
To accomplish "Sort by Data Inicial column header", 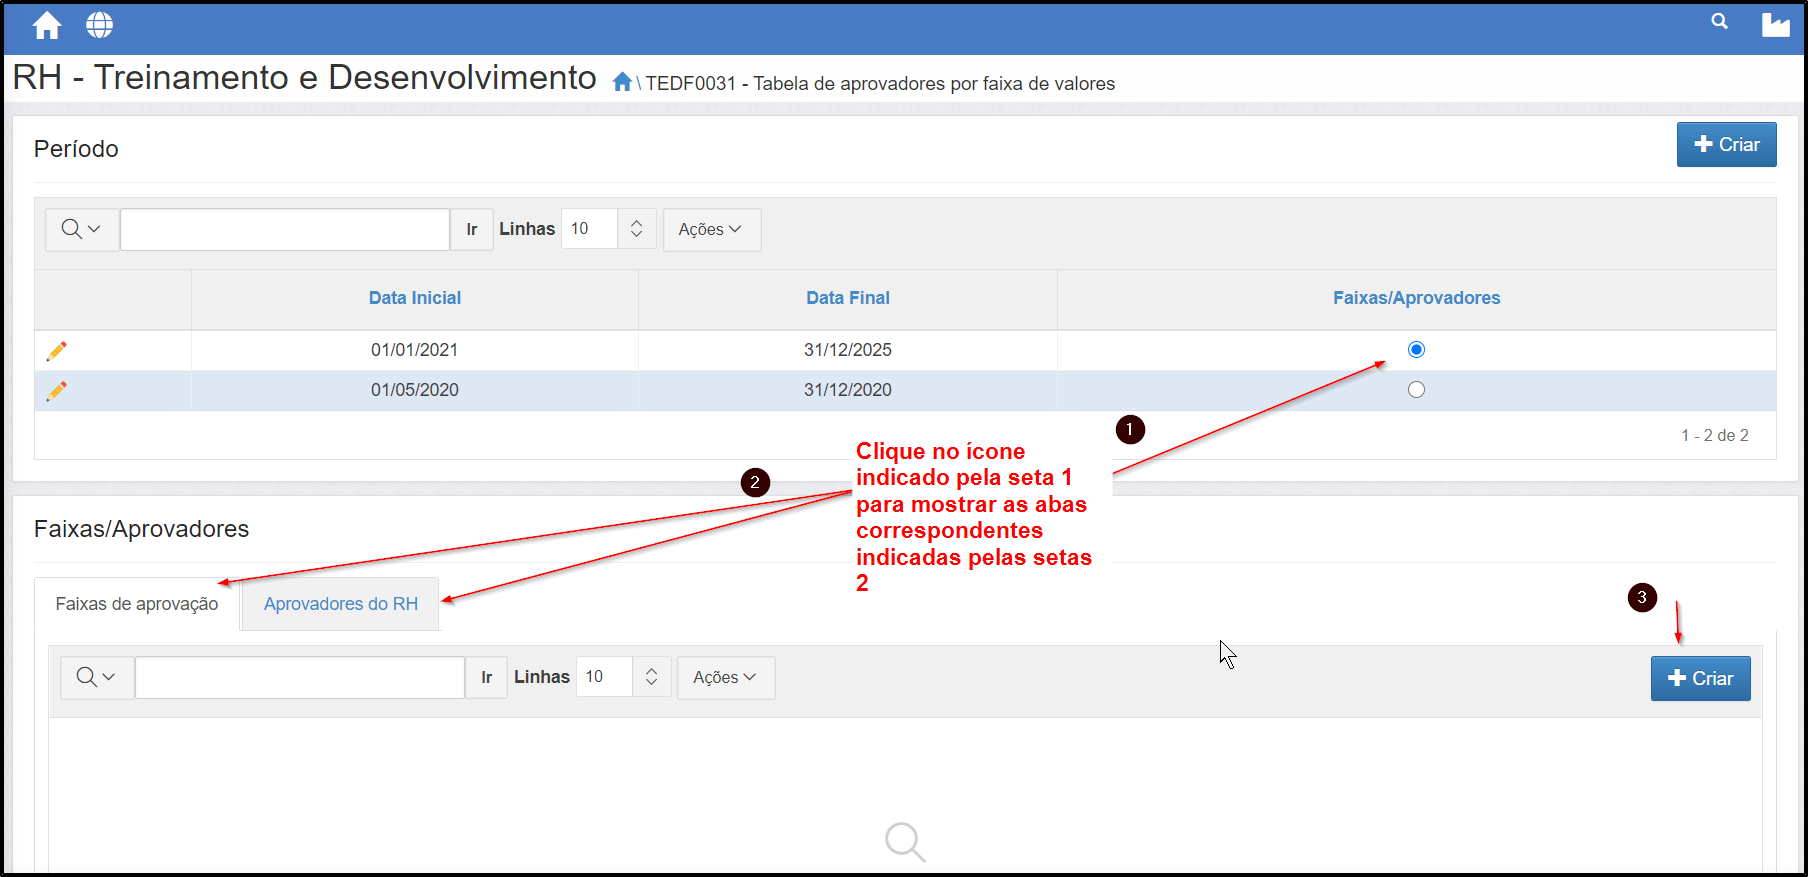I will point(415,298).
